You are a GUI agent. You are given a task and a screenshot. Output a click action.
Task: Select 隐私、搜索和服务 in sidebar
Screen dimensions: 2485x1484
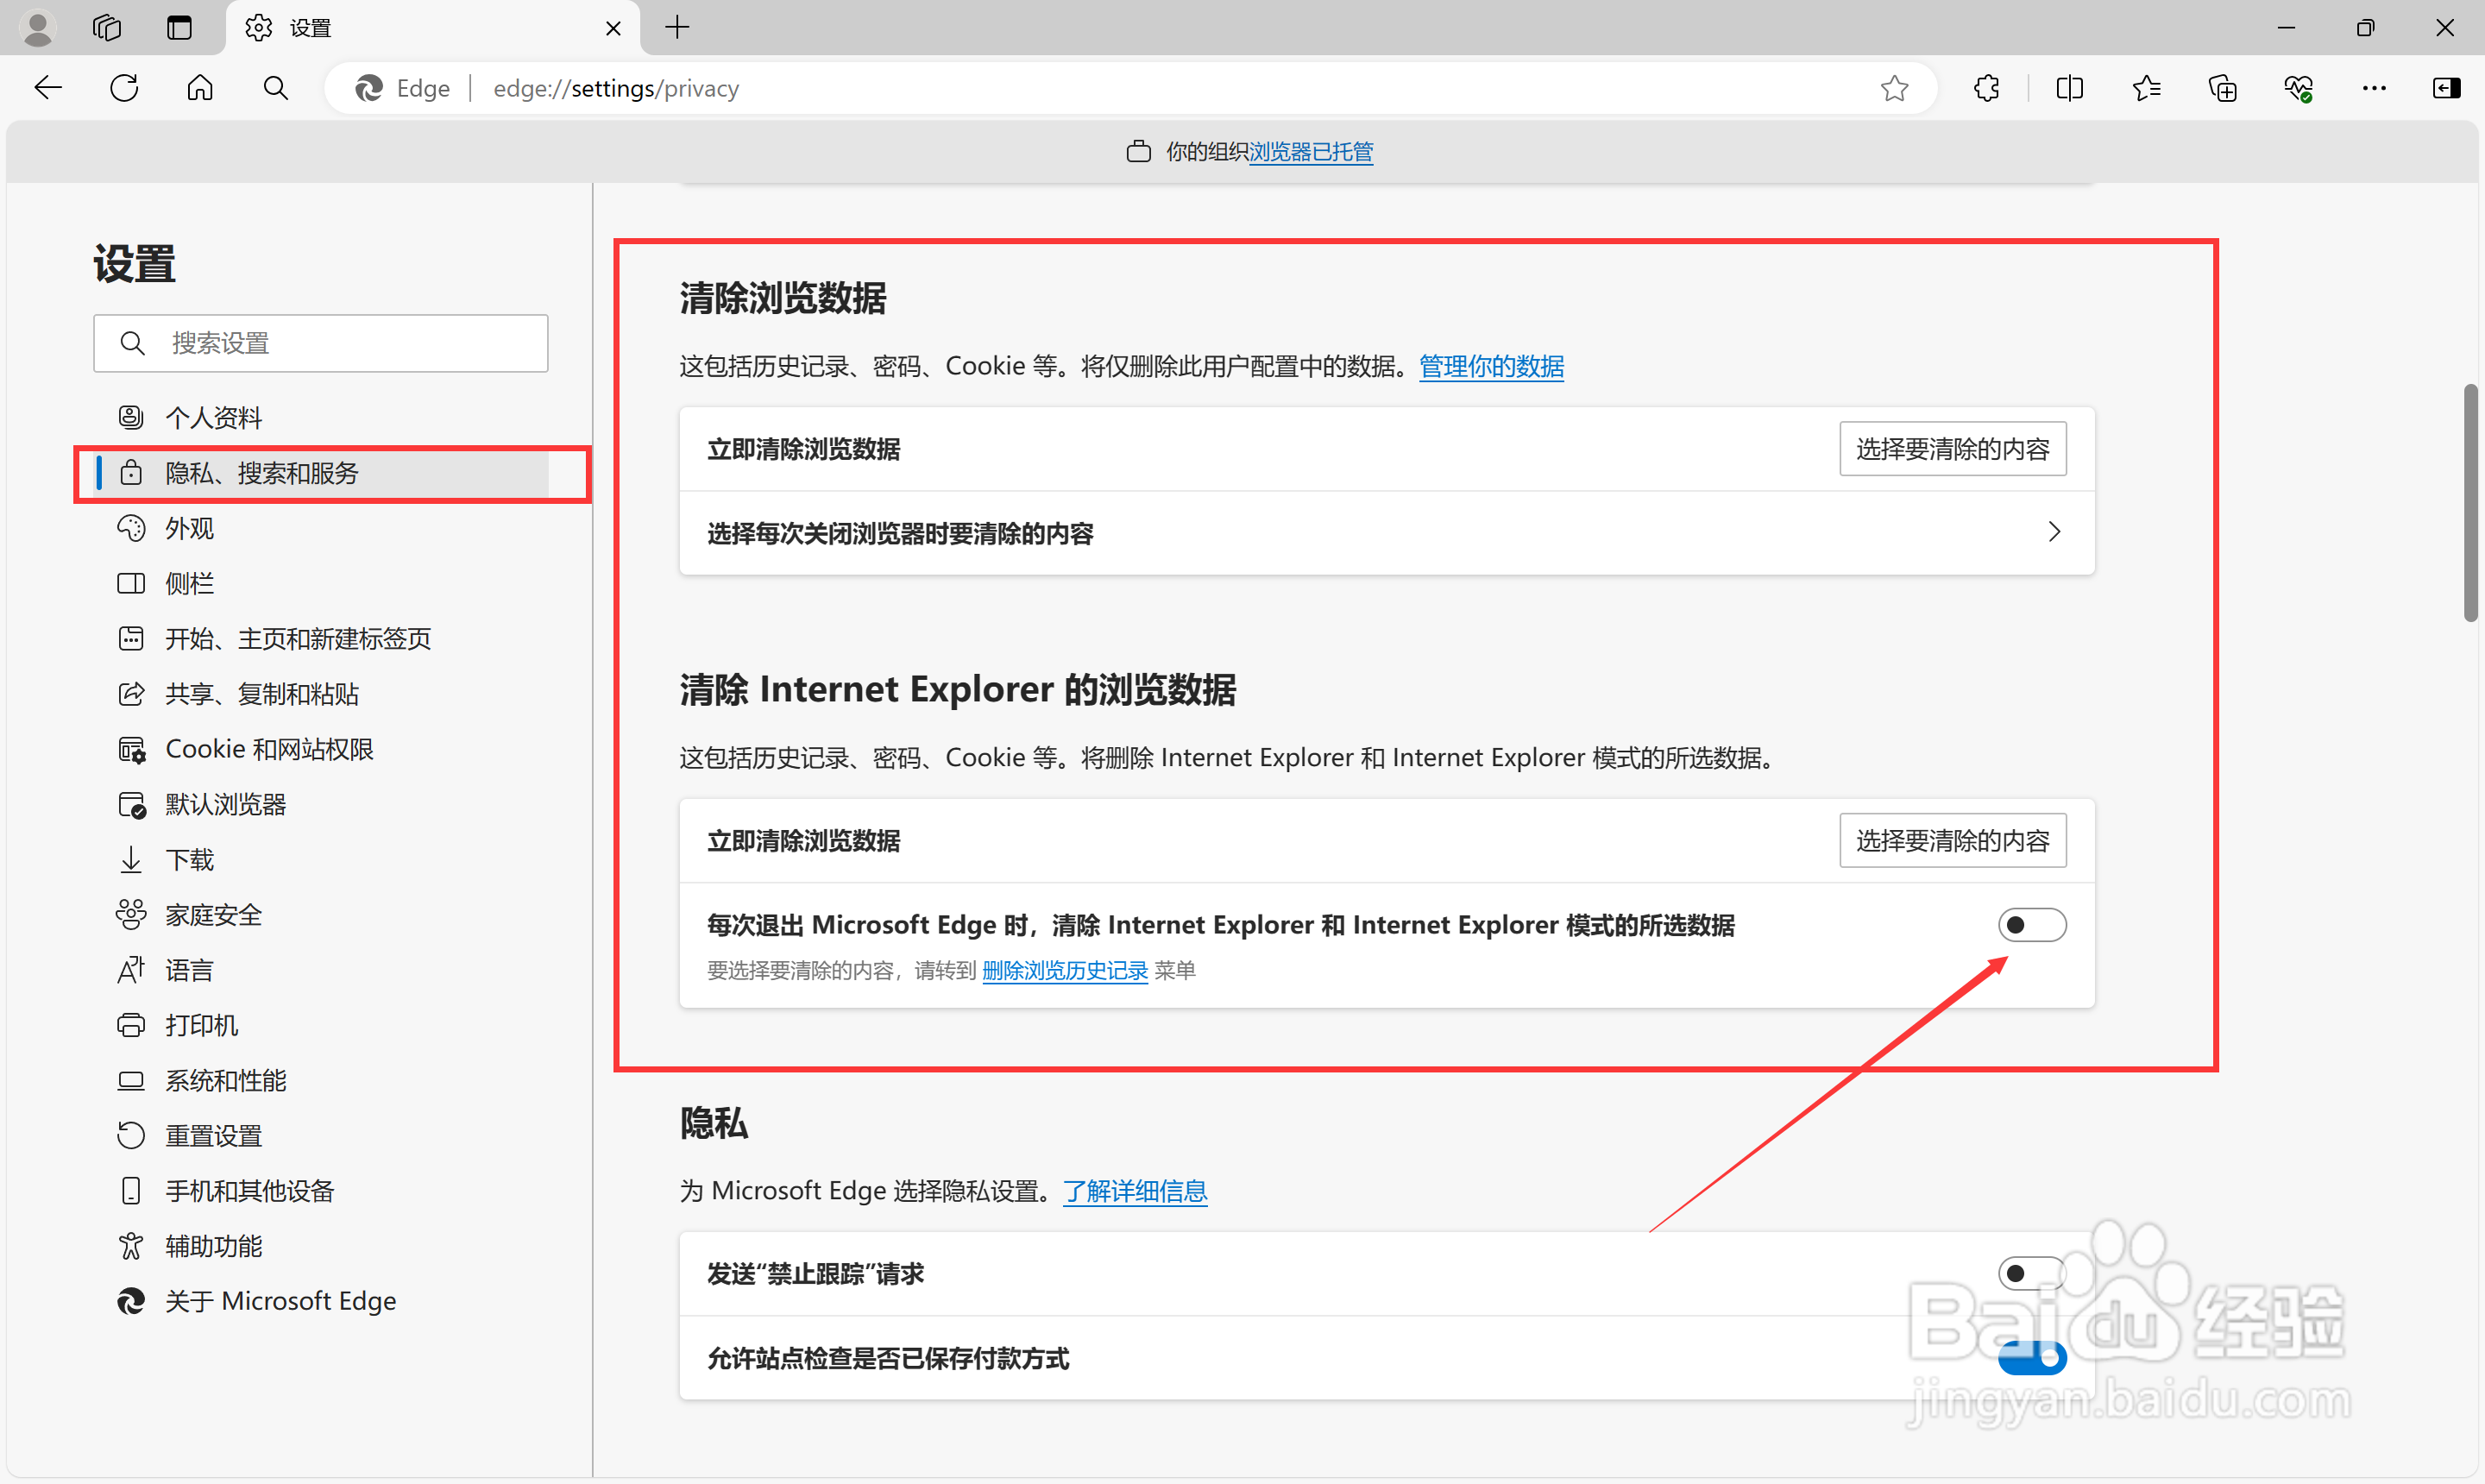point(320,473)
